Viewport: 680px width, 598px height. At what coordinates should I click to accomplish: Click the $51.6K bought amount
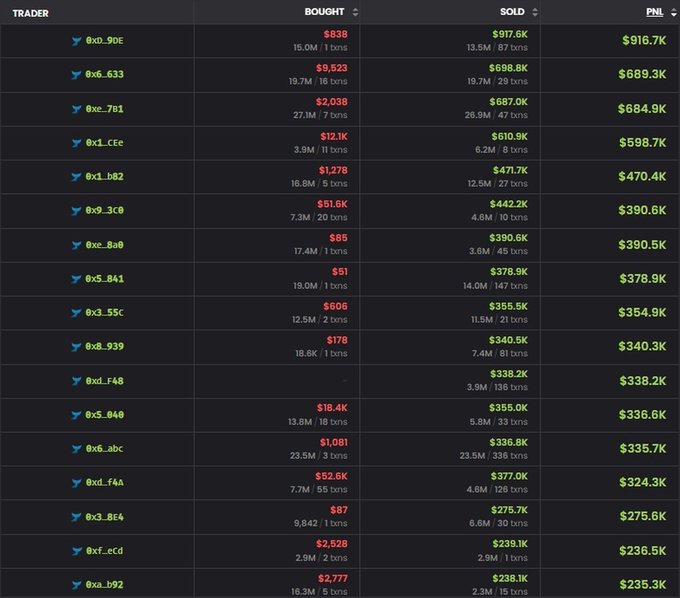(x=332, y=204)
